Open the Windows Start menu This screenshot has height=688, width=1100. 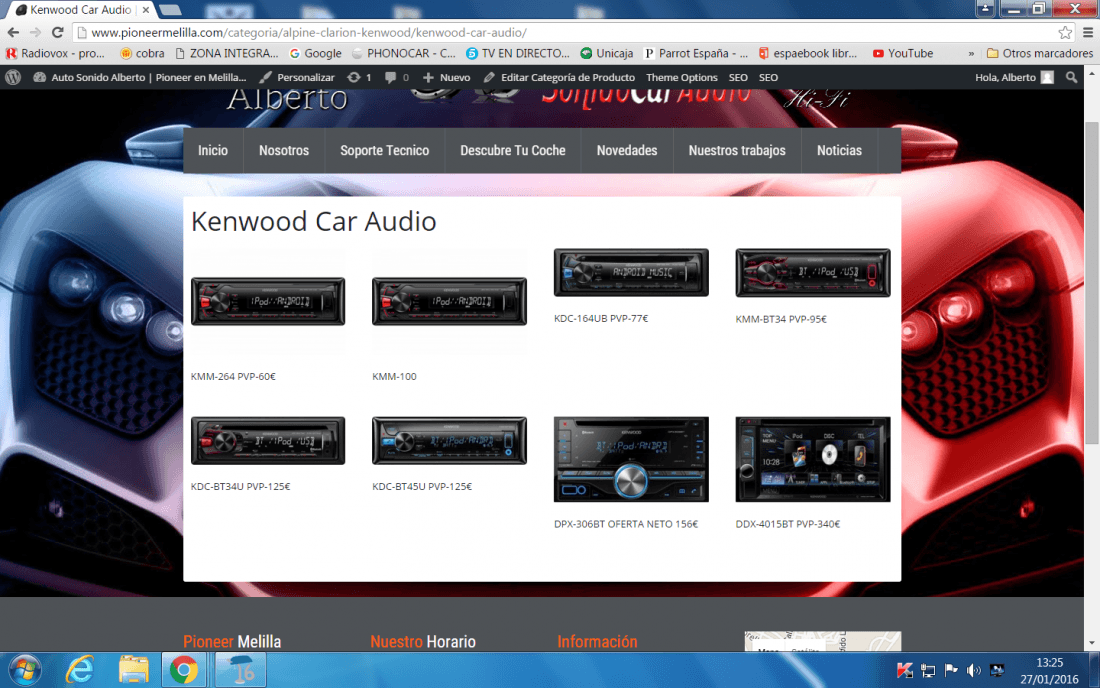pos(25,670)
